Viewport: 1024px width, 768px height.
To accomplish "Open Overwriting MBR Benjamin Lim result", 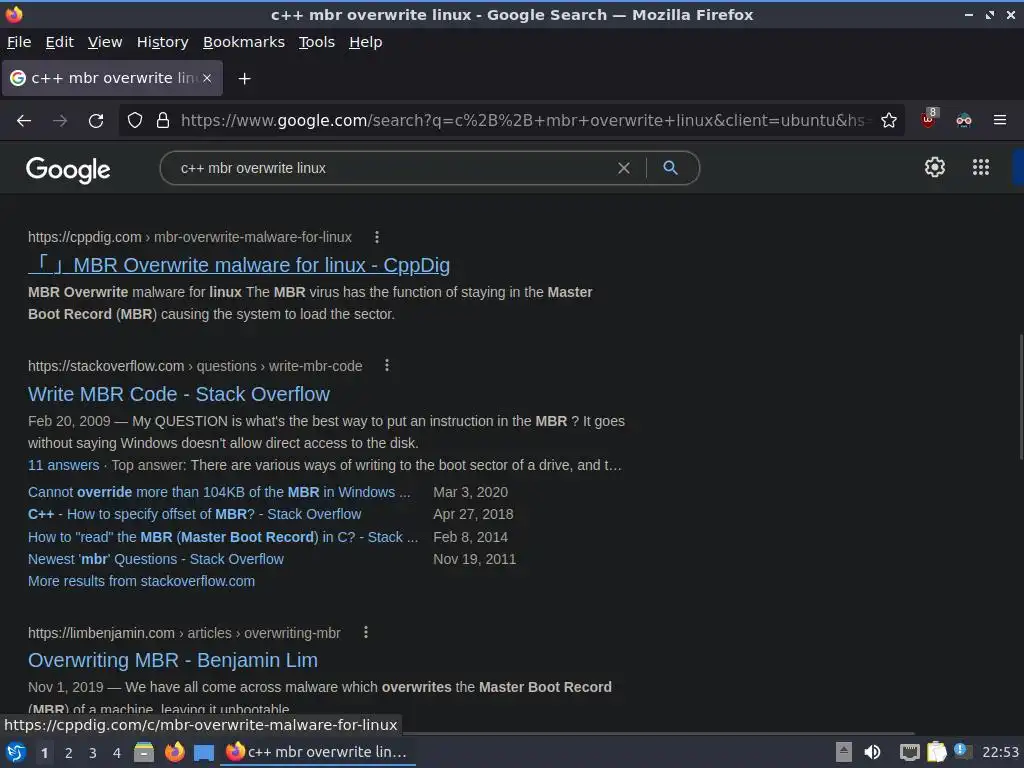I will click(x=173, y=660).
